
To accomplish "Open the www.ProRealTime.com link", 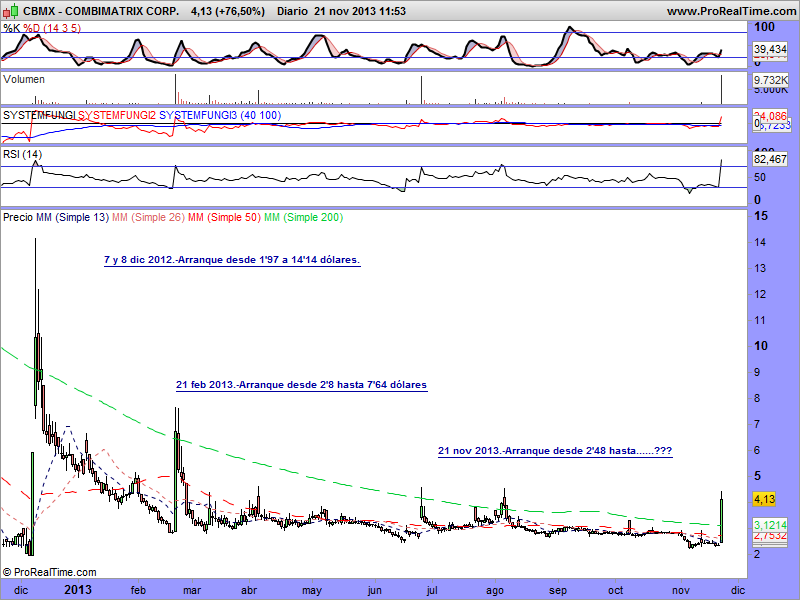I will tap(731, 11).
